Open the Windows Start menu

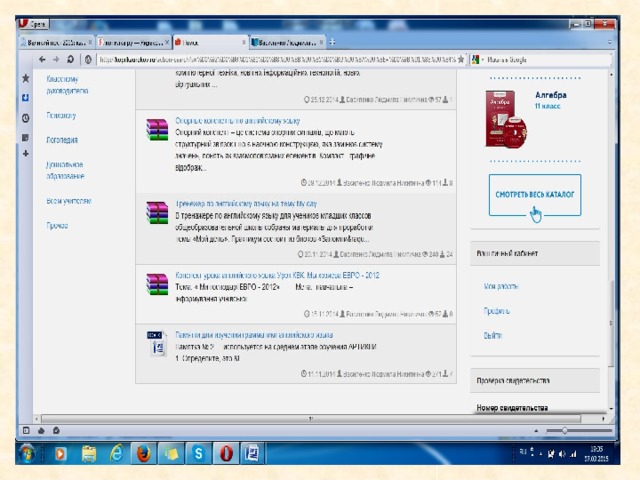pos(27,453)
